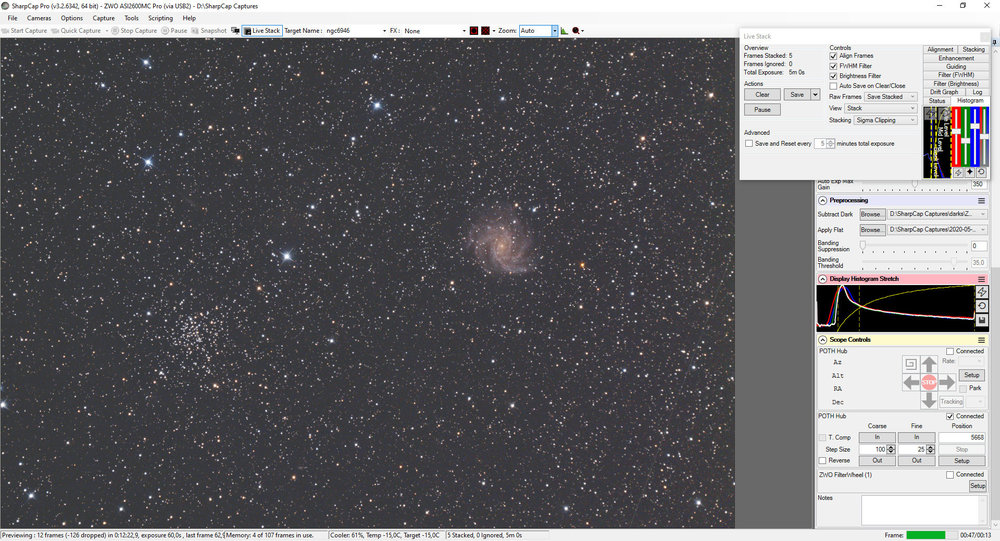Check the Connected box for the mount POTH Hub
Viewport: 1000px width, 541px height.
950,351
